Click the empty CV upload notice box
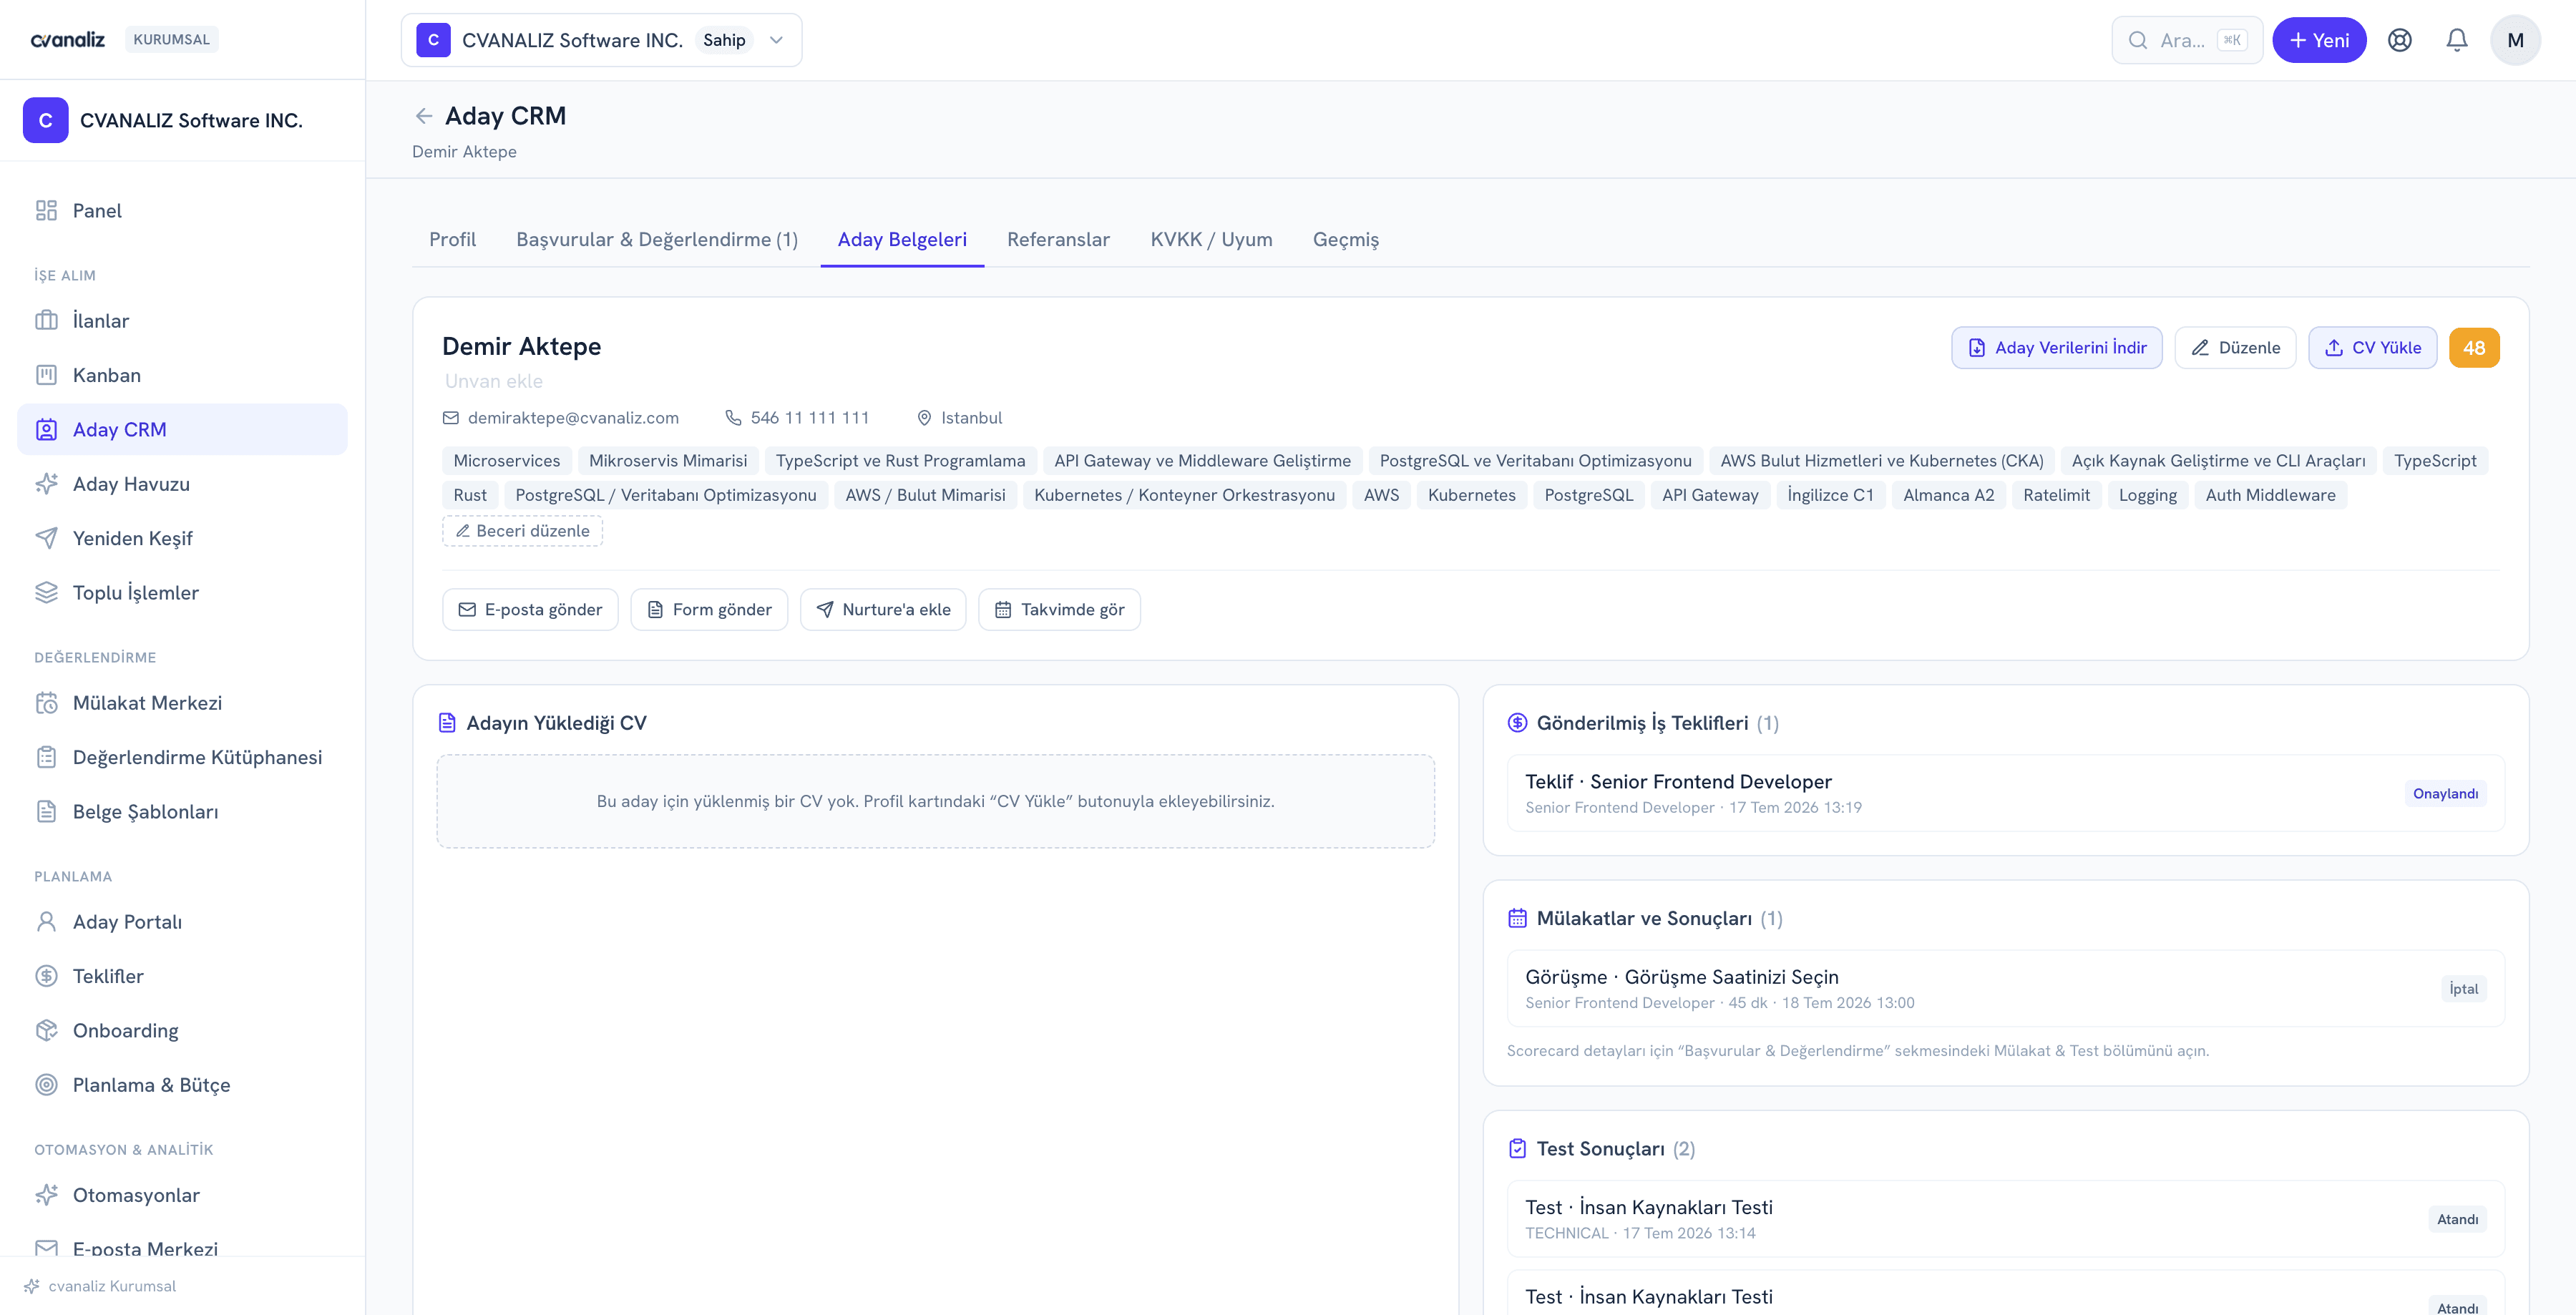This screenshot has width=2576, height=1315. 935,801
